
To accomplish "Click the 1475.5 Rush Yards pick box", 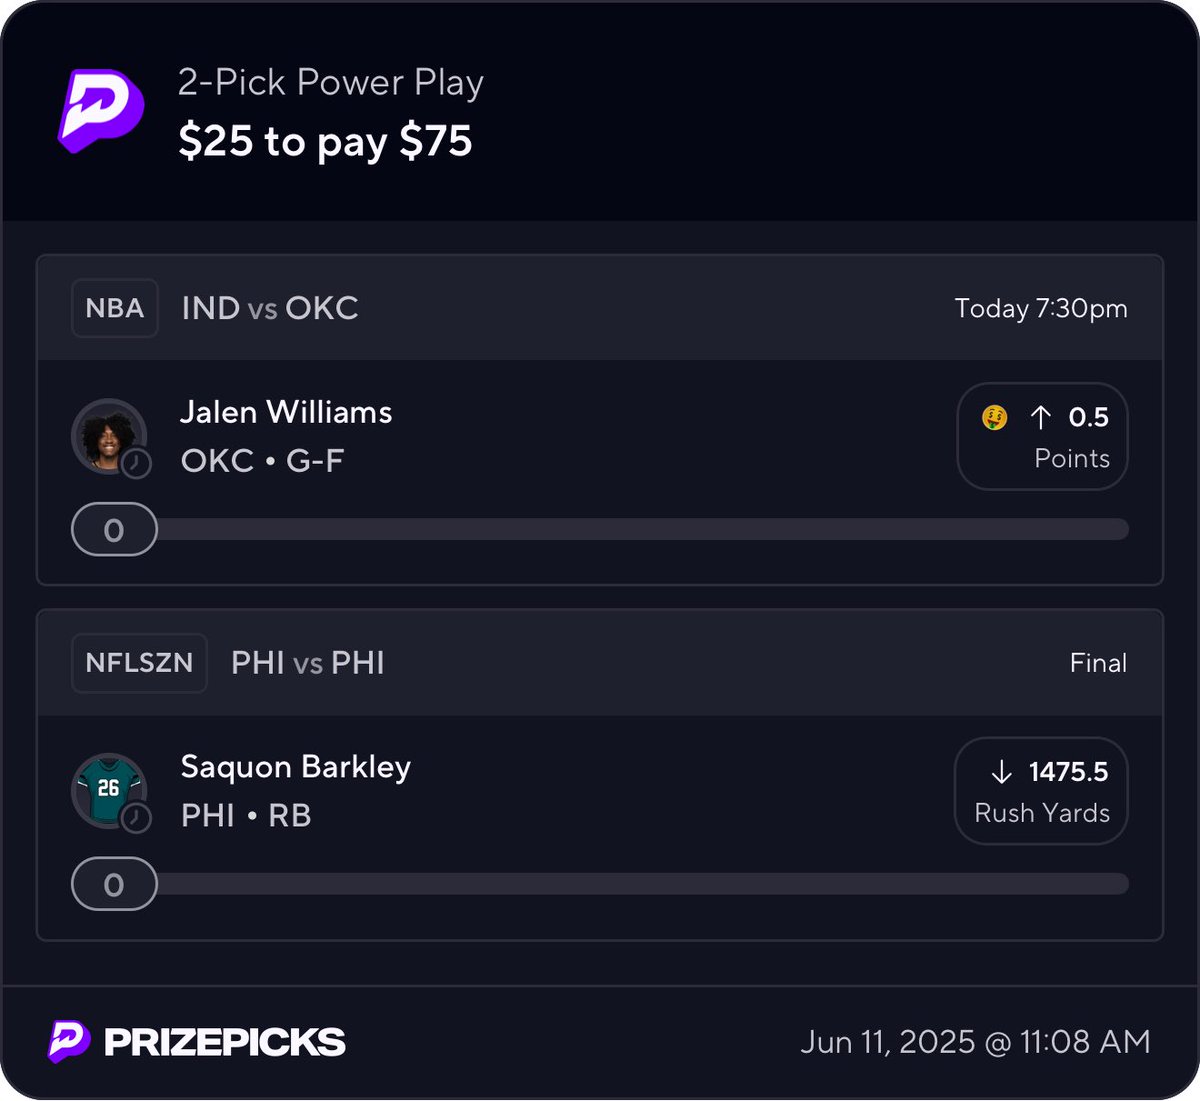I will pyautogui.click(x=1041, y=791).
